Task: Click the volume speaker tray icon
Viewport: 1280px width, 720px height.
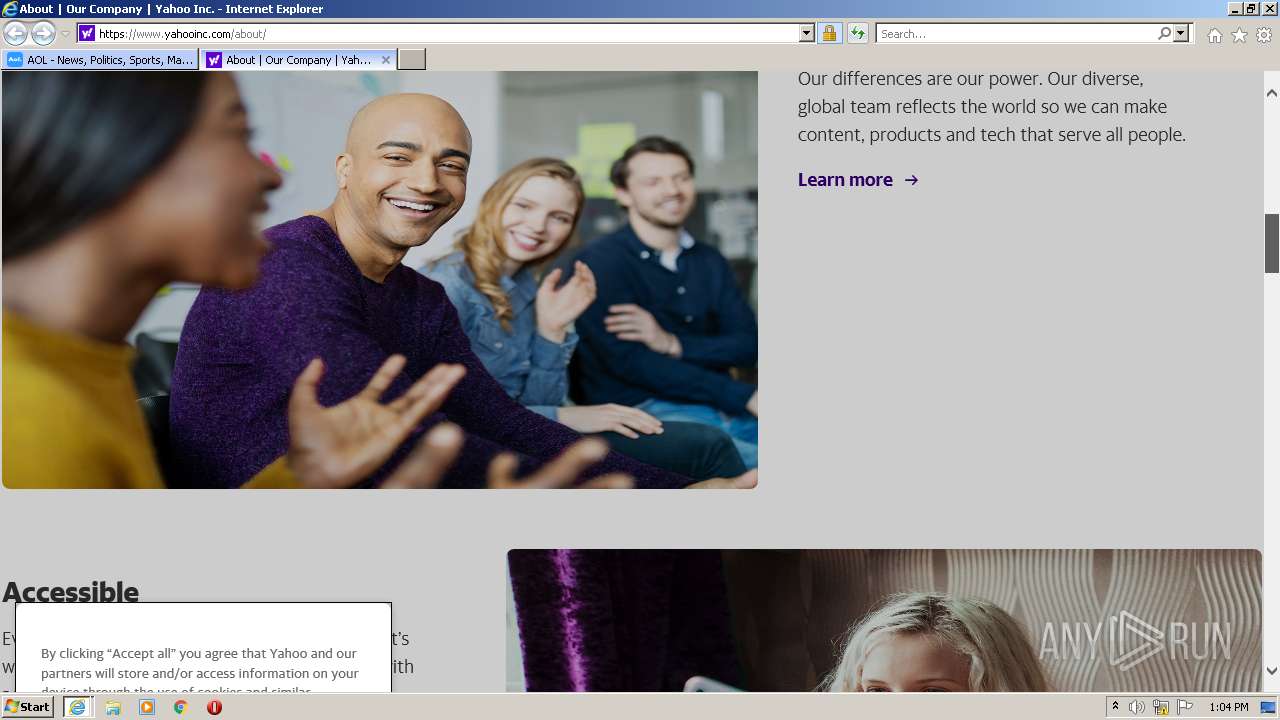Action: coord(1137,707)
